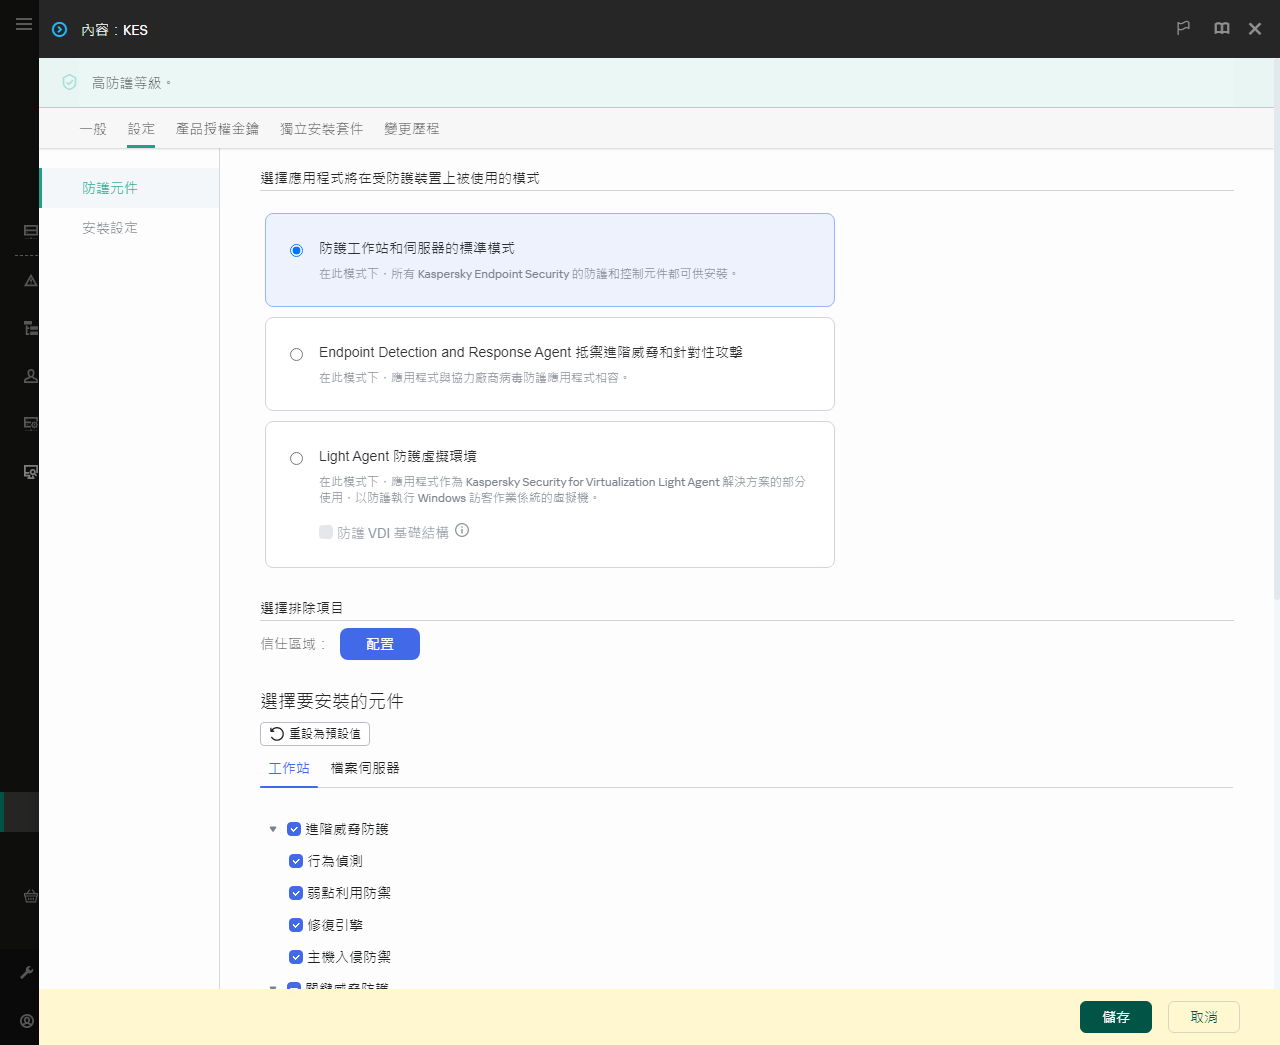This screenshot has height=1045, width=1280.
Task: Switch to the 檔案伺服器 tab
Action: click(365, 768)
